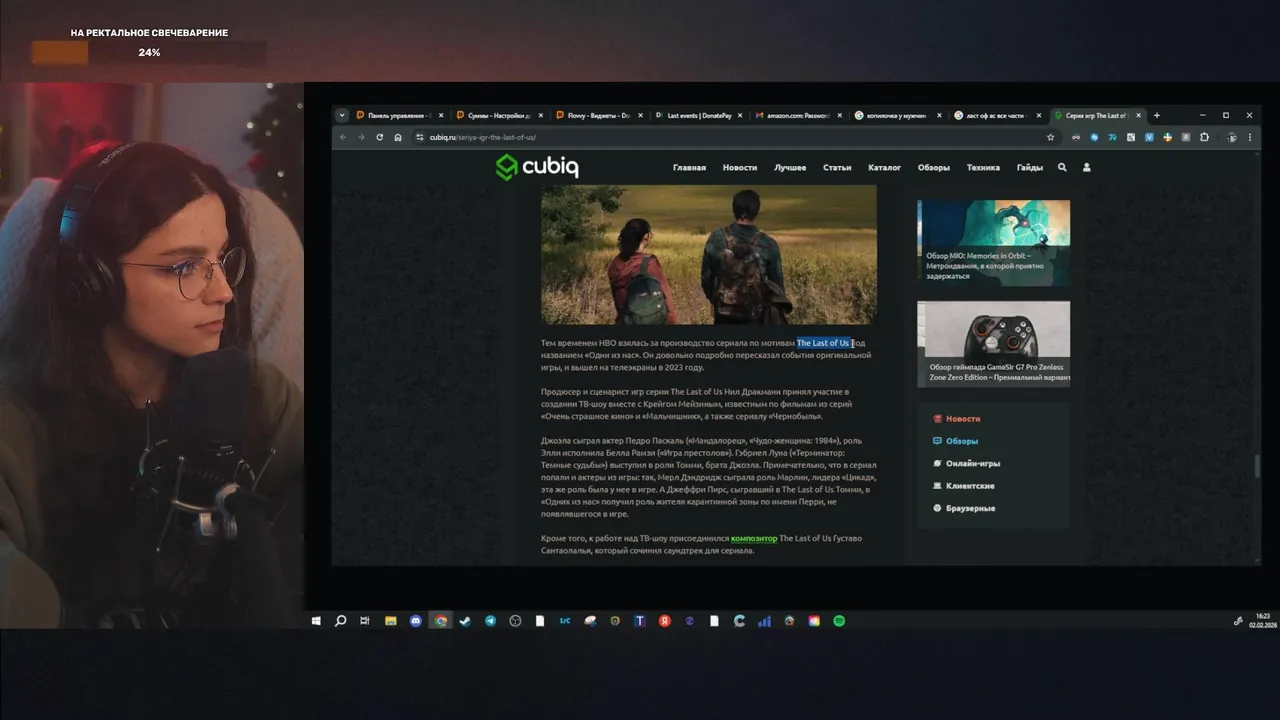This screenshot has width=1280, height=720.
Task: Click the site info icon in address bar
Action: click(x=420, y=137)
